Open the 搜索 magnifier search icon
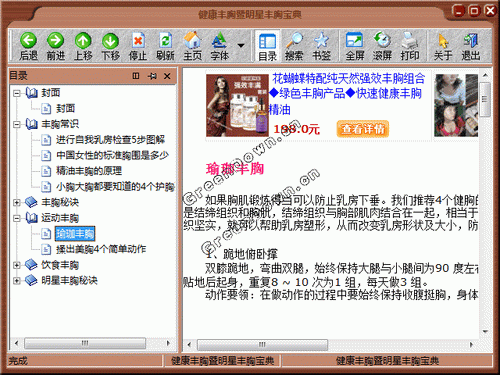 coord(294,41)
